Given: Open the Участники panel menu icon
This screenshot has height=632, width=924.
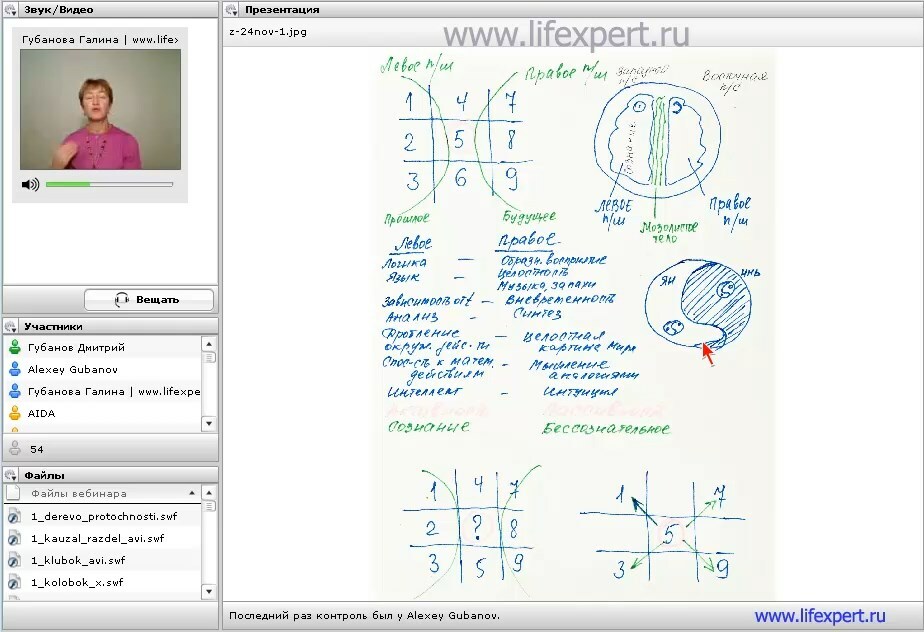Looking at the screenshot, I should tap(11, 326).
